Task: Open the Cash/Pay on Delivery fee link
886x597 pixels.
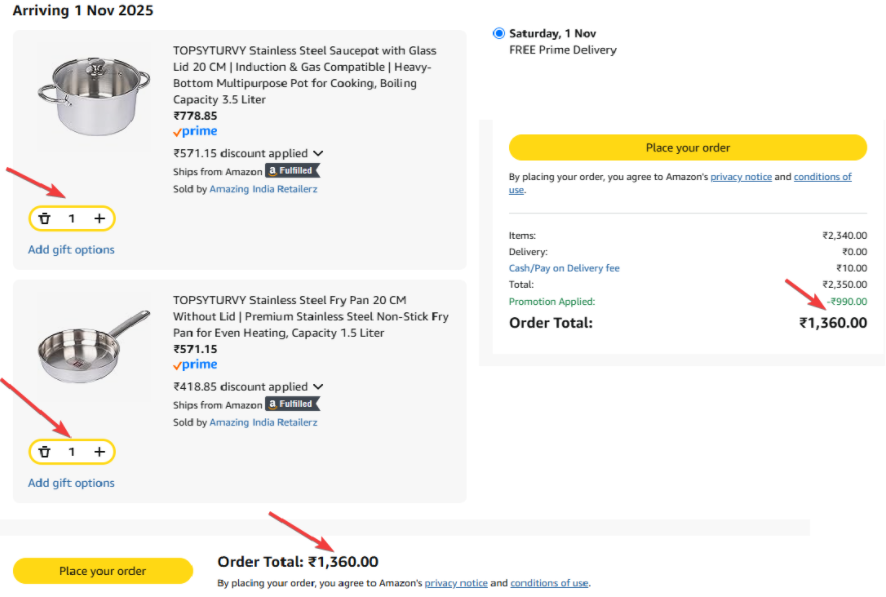Action: point(564,268)
